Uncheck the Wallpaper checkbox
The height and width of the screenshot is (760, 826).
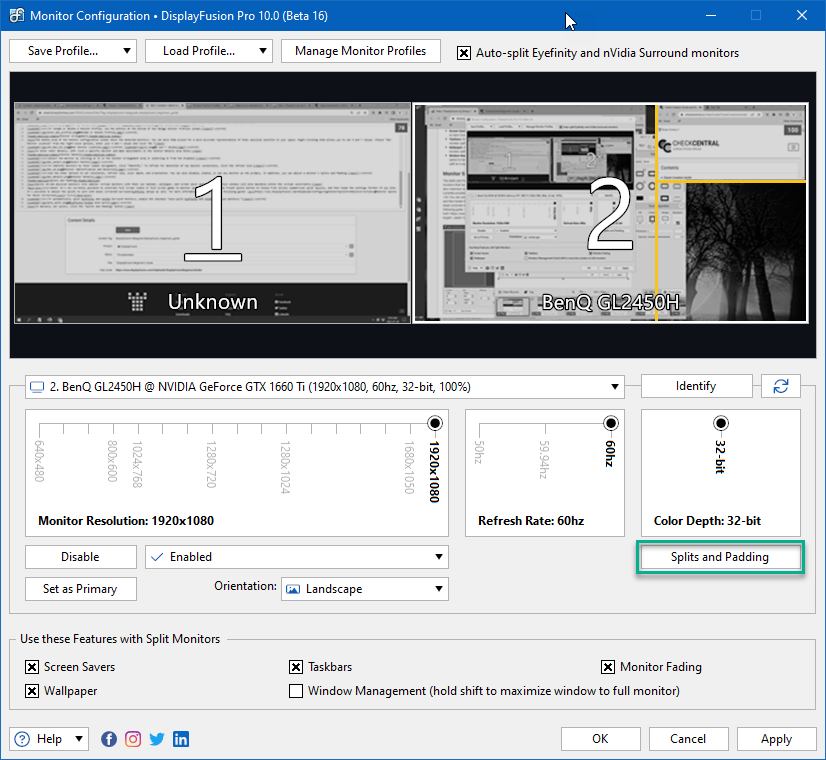(x=32, y=690)
